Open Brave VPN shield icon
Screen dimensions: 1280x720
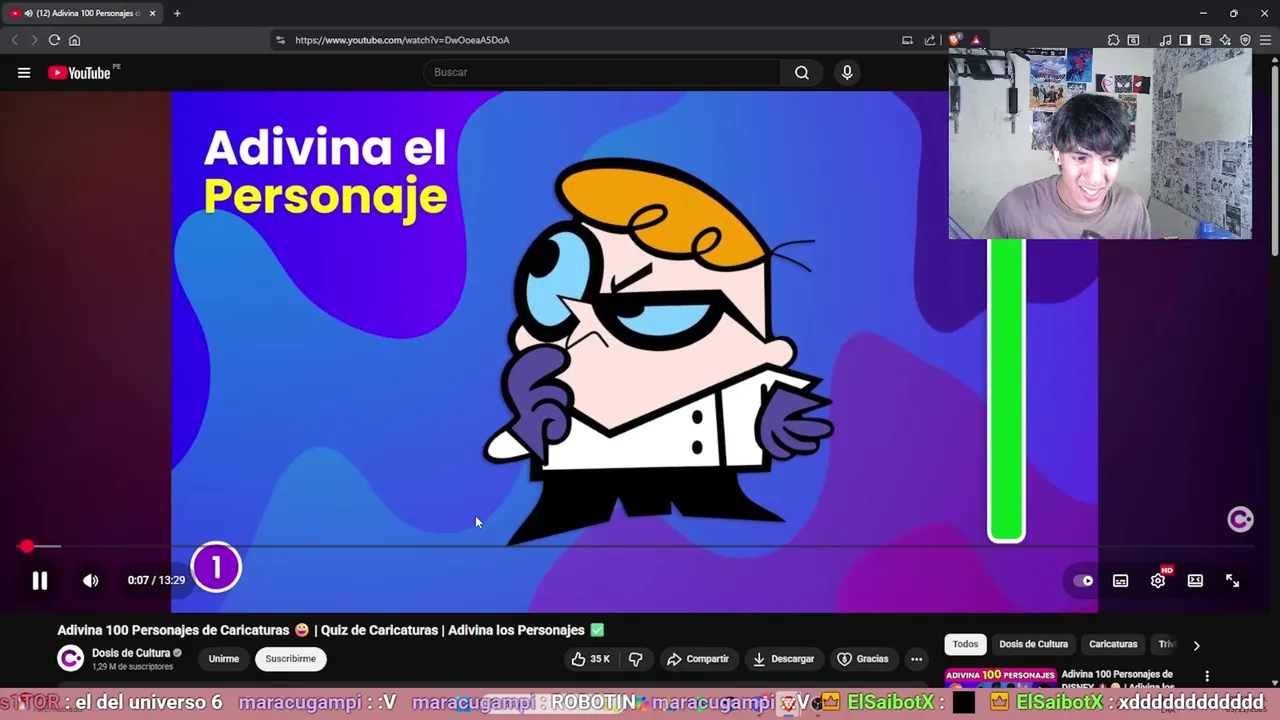click(1245, 40)
